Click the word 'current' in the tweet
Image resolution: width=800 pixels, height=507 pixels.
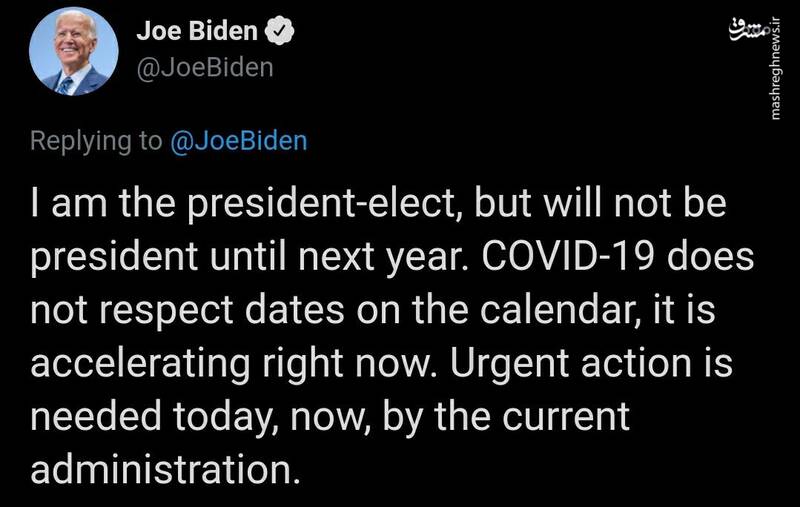[566, 416]
